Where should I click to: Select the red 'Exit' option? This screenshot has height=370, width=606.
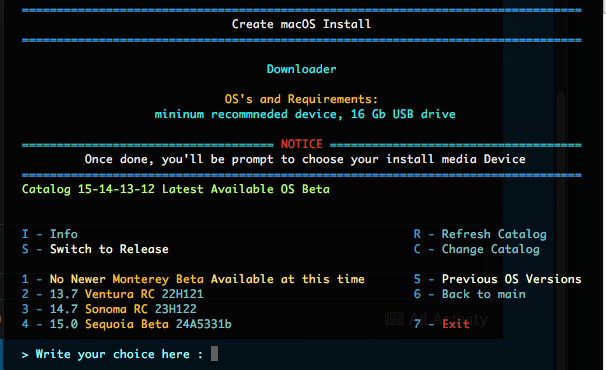pos(456,324)
